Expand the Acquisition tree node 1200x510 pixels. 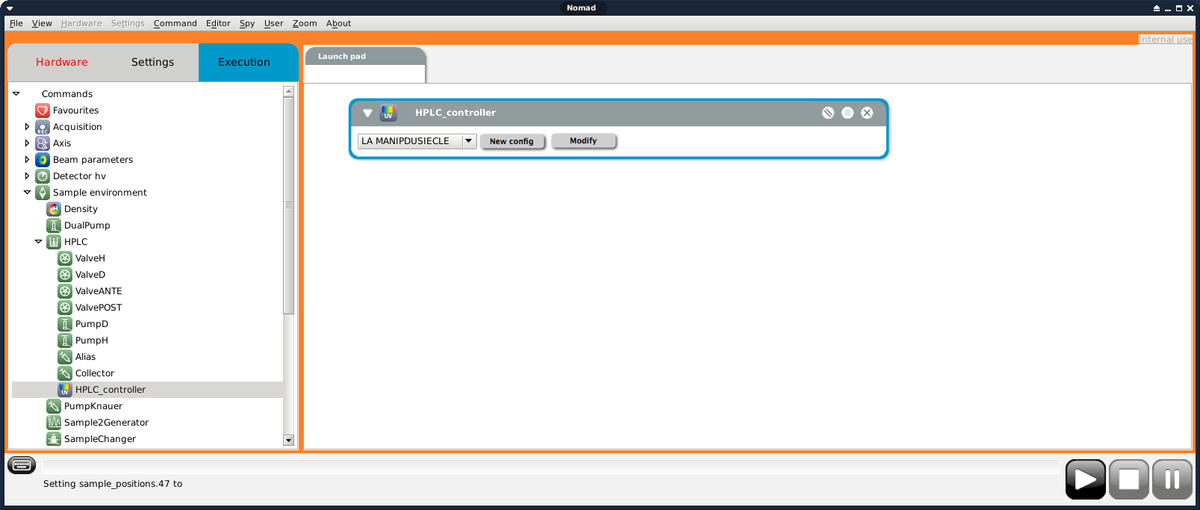click(x=27, y=127)
